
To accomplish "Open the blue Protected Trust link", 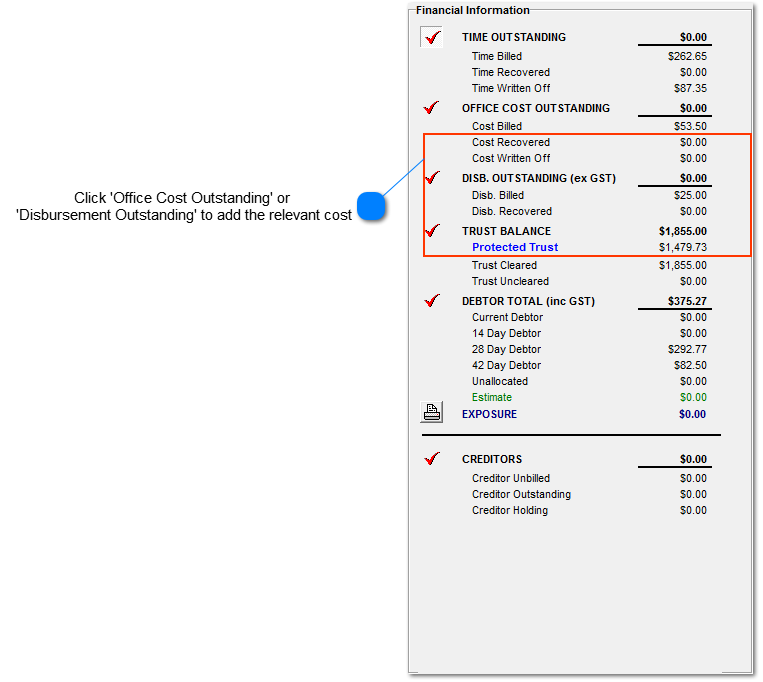I will [515, 247].
